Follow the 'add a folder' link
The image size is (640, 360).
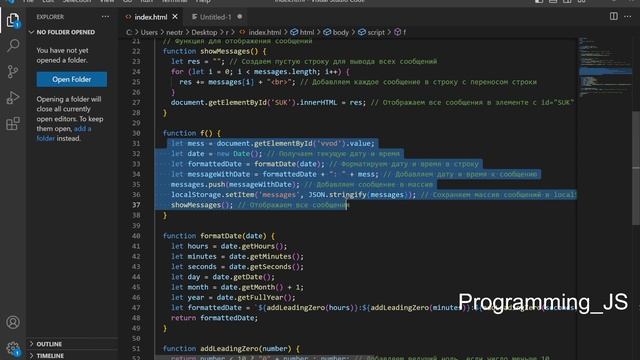click(x=63, y=133)
